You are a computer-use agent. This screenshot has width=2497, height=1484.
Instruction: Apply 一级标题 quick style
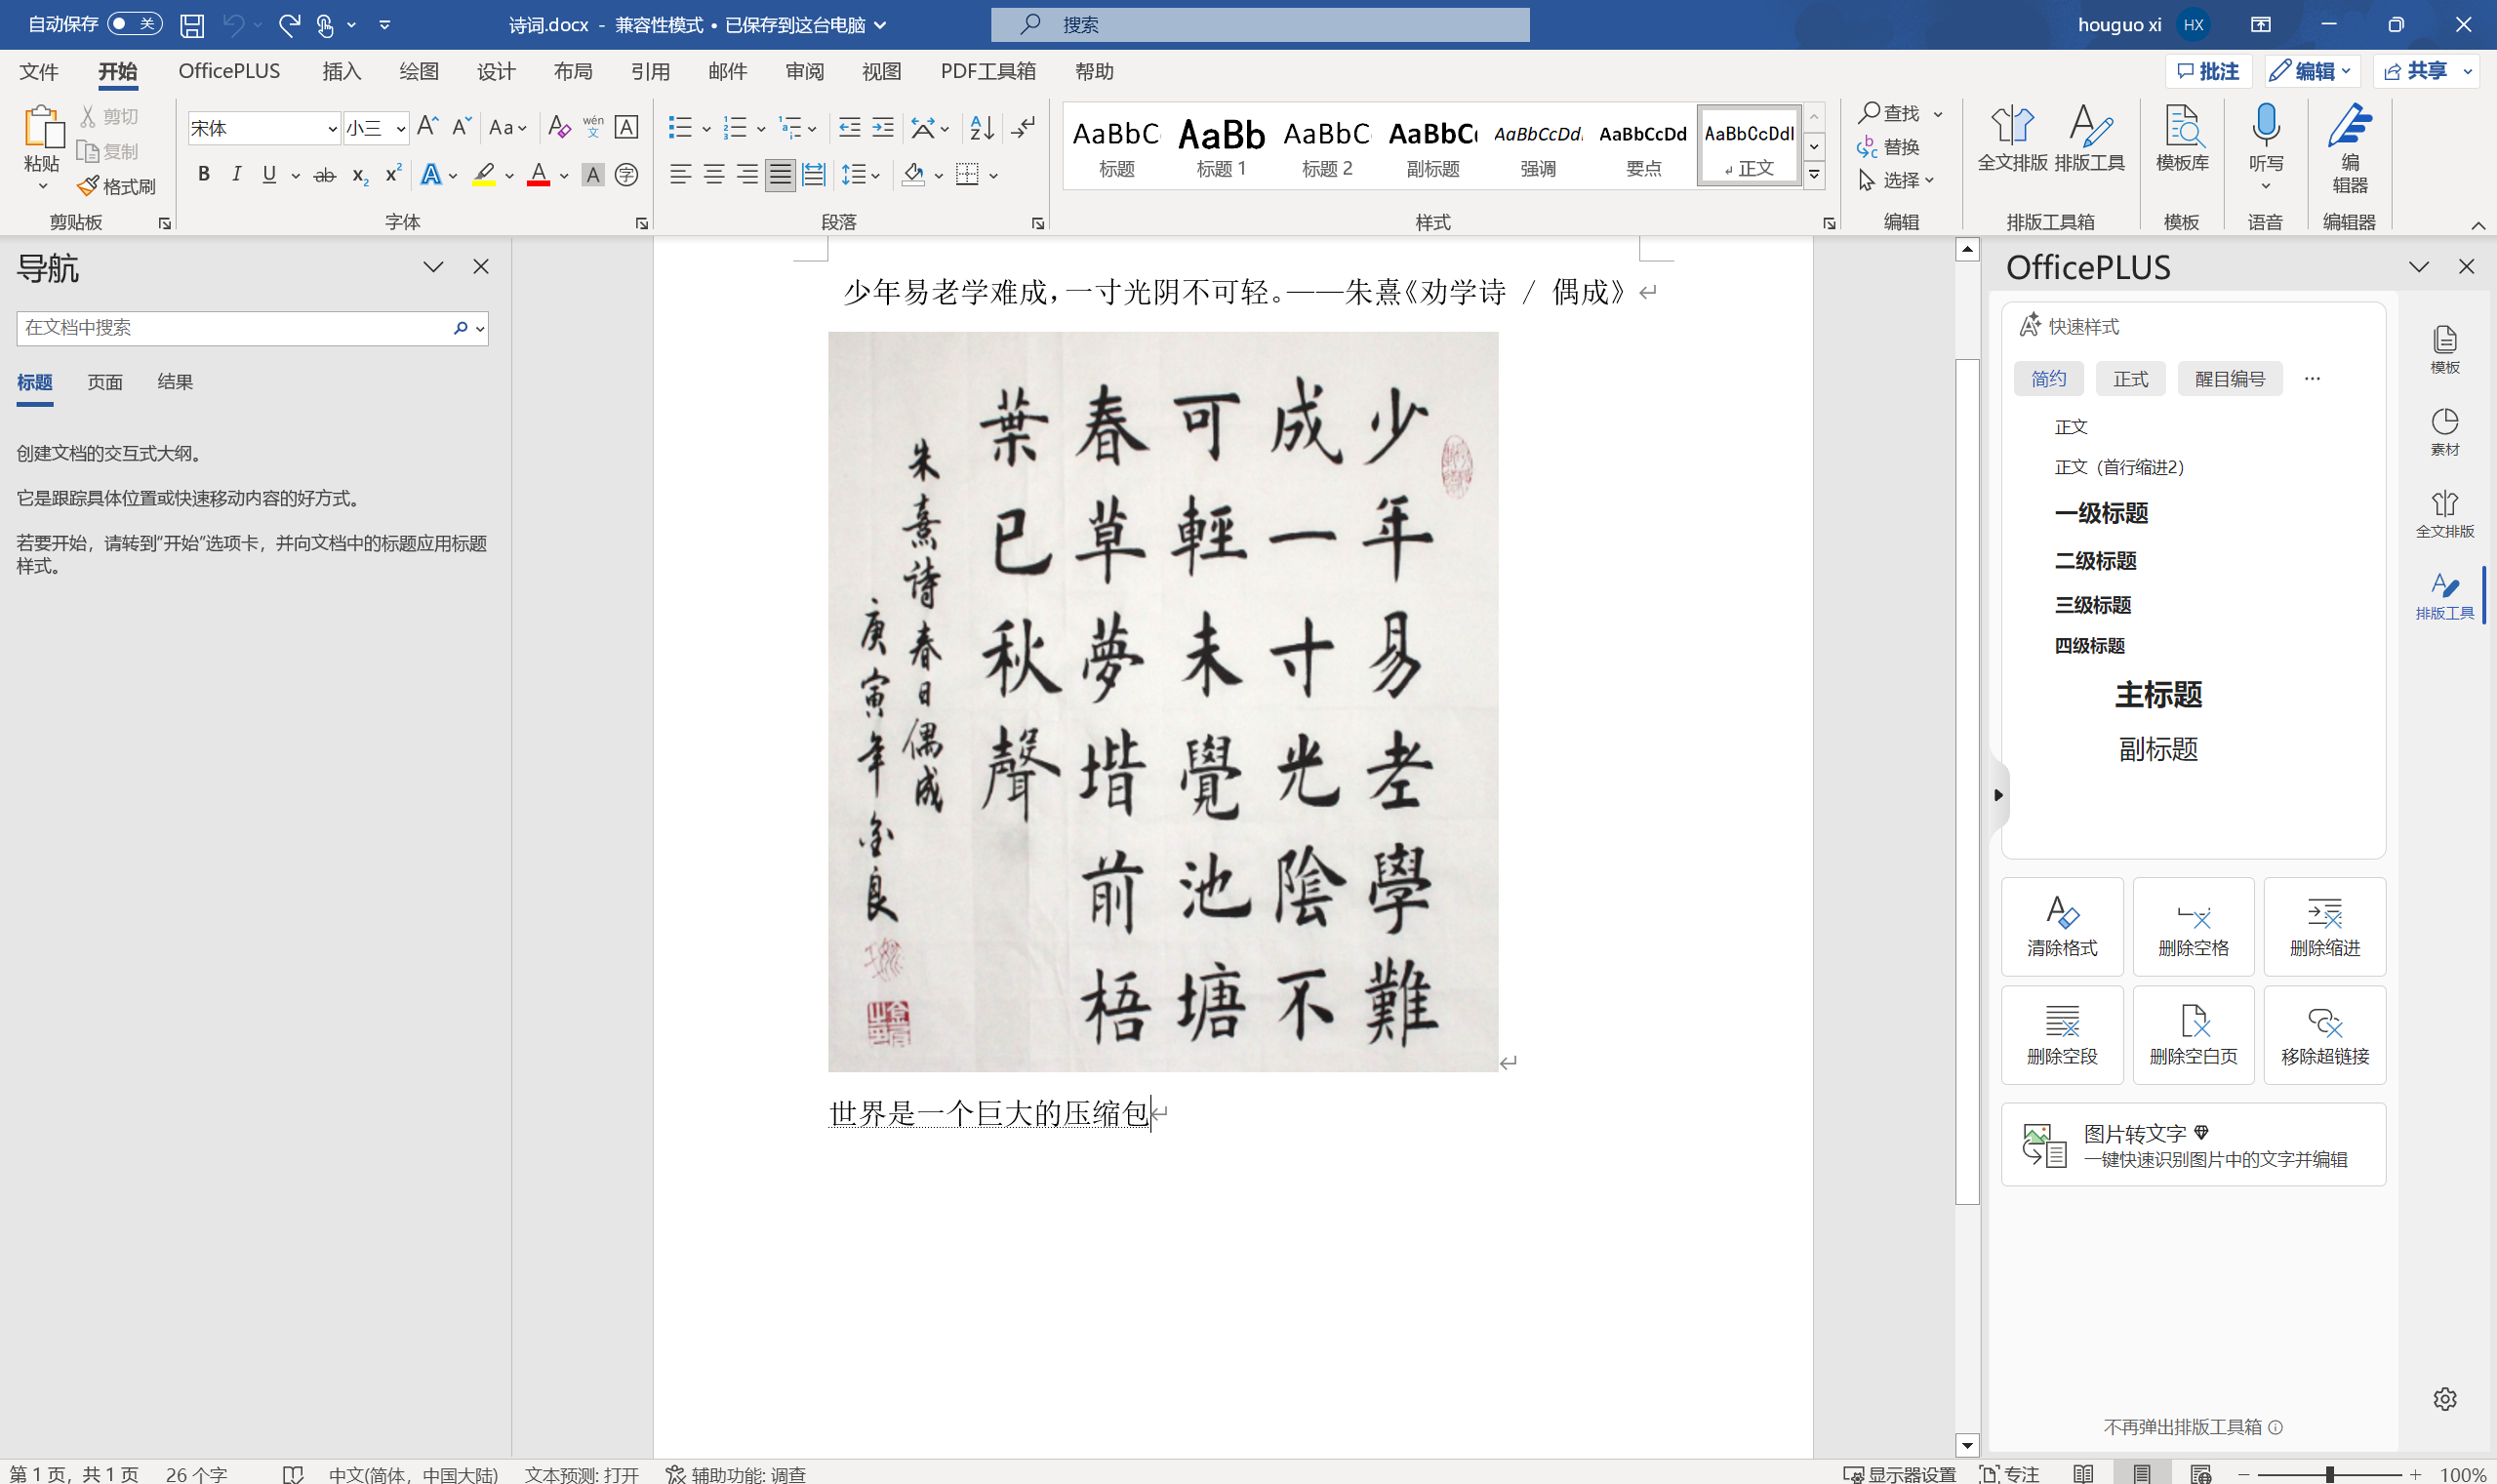point(2101,513)
